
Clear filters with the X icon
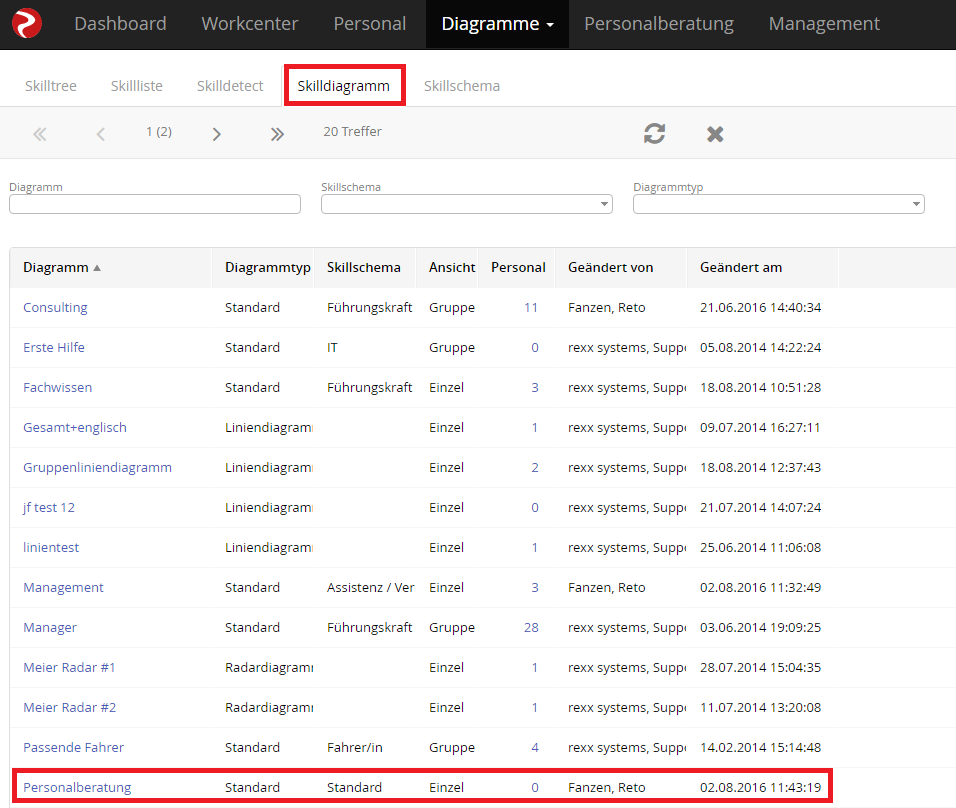pyautogui.click(x=715, y=134)
